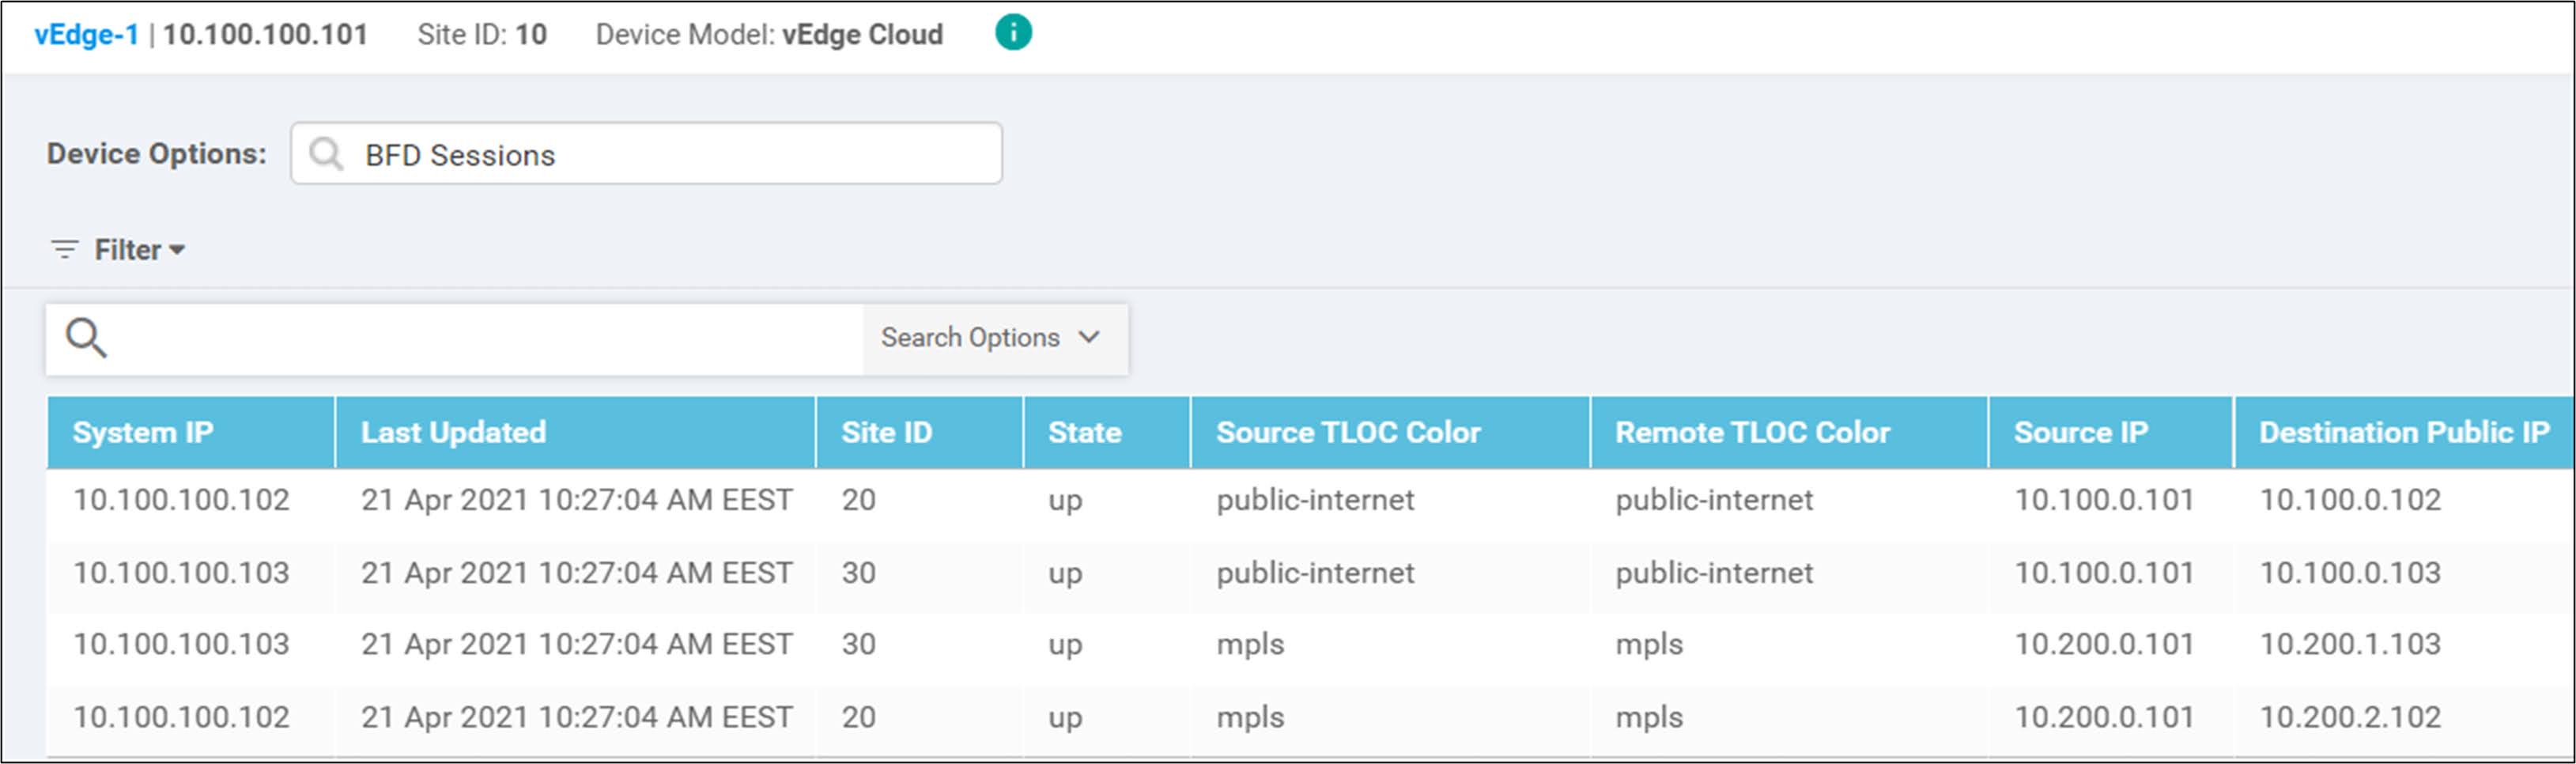Viewport: 2576px width, 764px height.
Task: Click the magnifier icon in Device Options
Action: (326, 154)
